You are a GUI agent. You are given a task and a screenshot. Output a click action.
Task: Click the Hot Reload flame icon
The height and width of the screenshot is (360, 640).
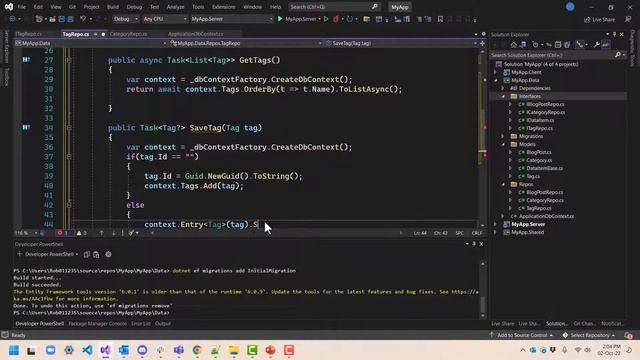336,19
